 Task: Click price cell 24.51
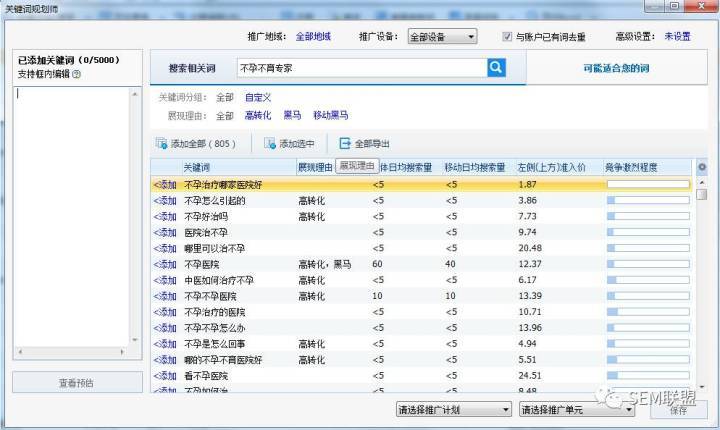tap(530, 375)
